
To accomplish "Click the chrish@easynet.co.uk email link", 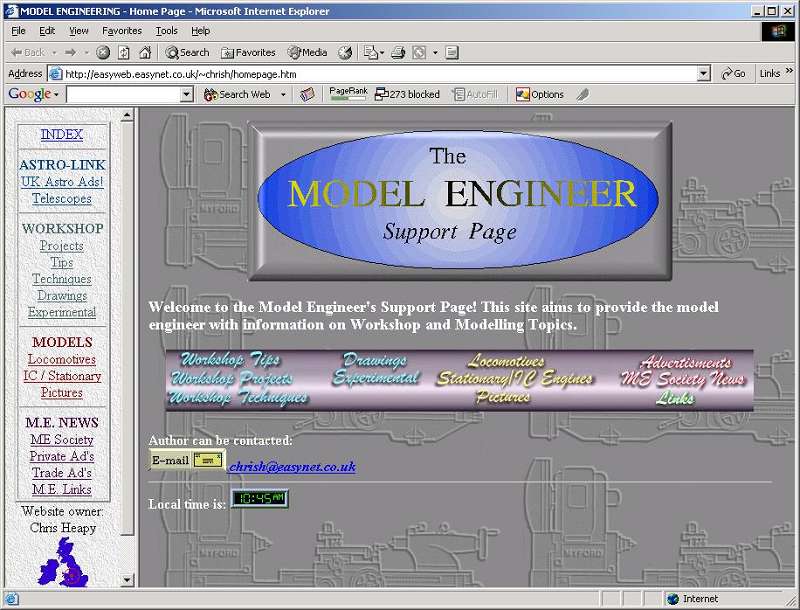I will (292, 466).
